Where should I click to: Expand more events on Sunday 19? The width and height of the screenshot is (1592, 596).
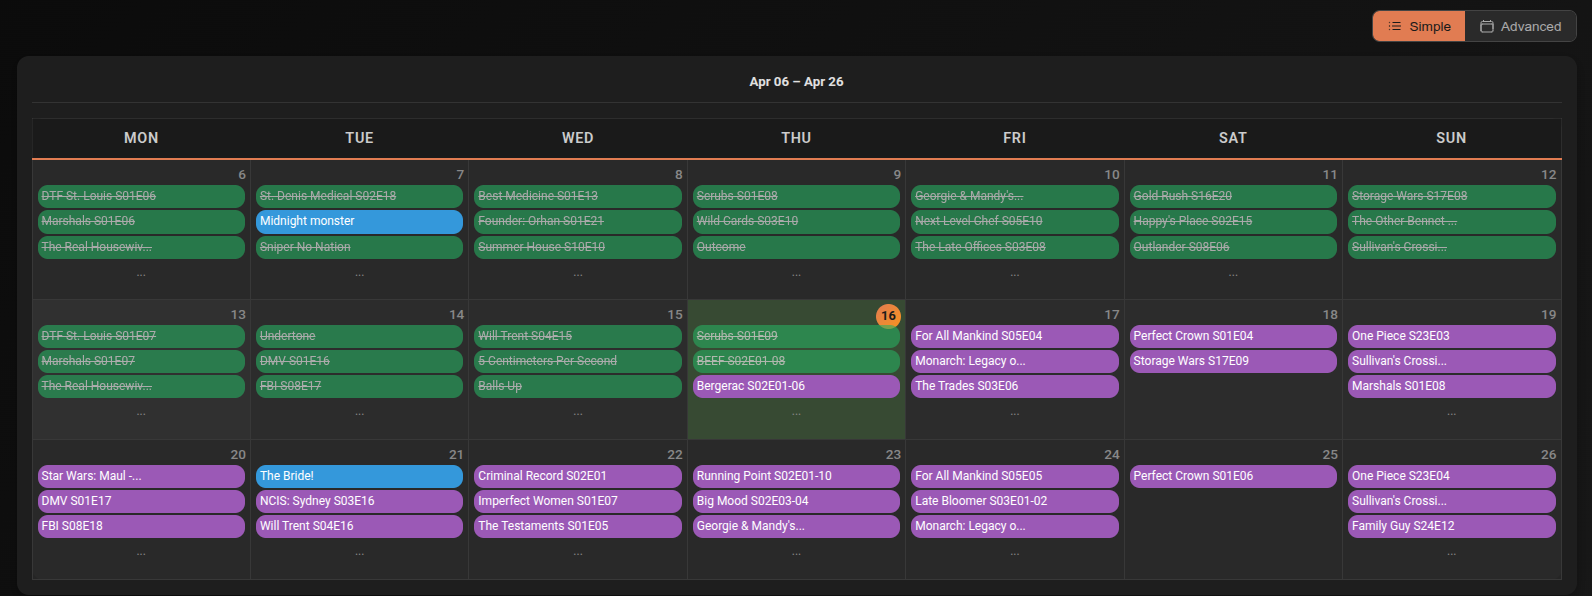pos(1451,412)
